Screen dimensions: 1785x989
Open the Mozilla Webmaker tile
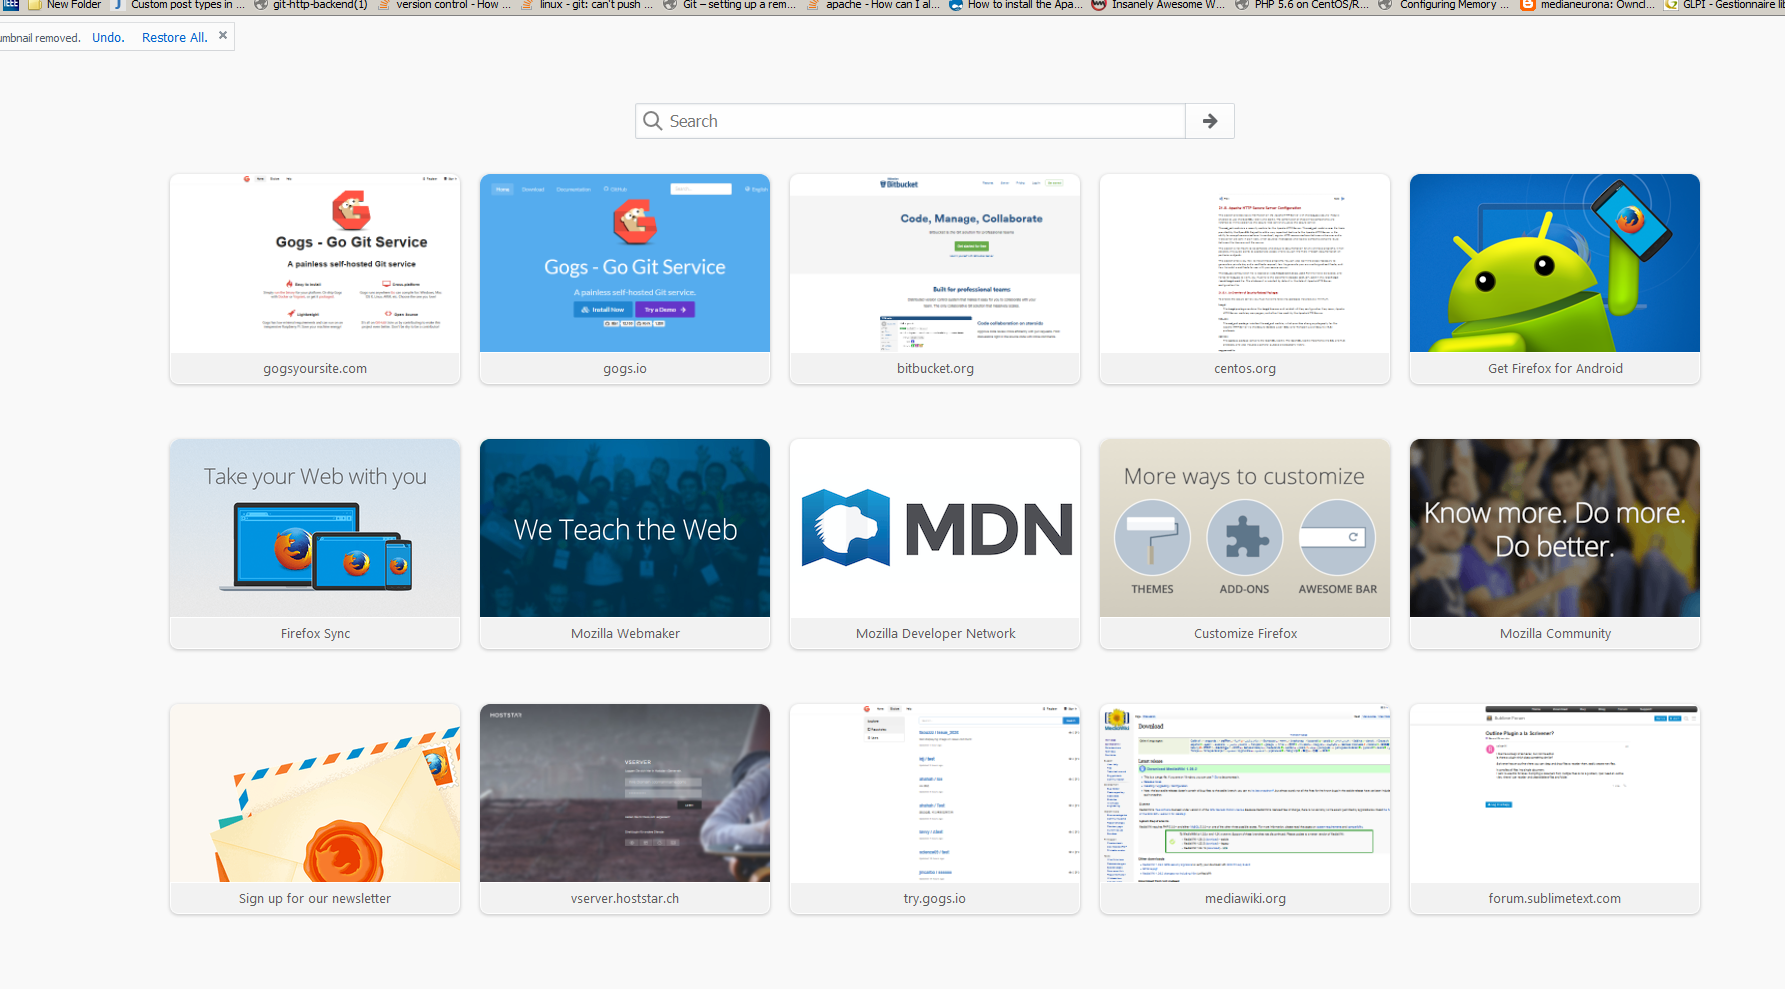625,544
